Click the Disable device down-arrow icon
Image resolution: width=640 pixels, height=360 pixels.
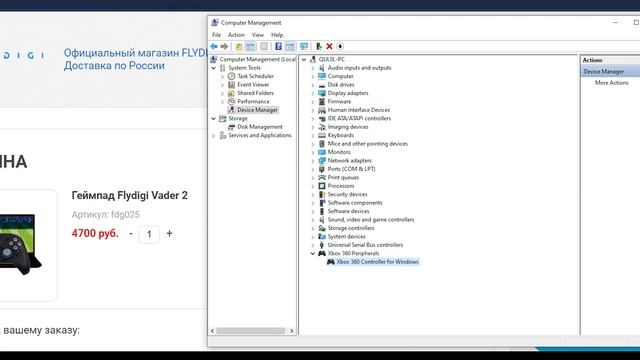[340, 47]
